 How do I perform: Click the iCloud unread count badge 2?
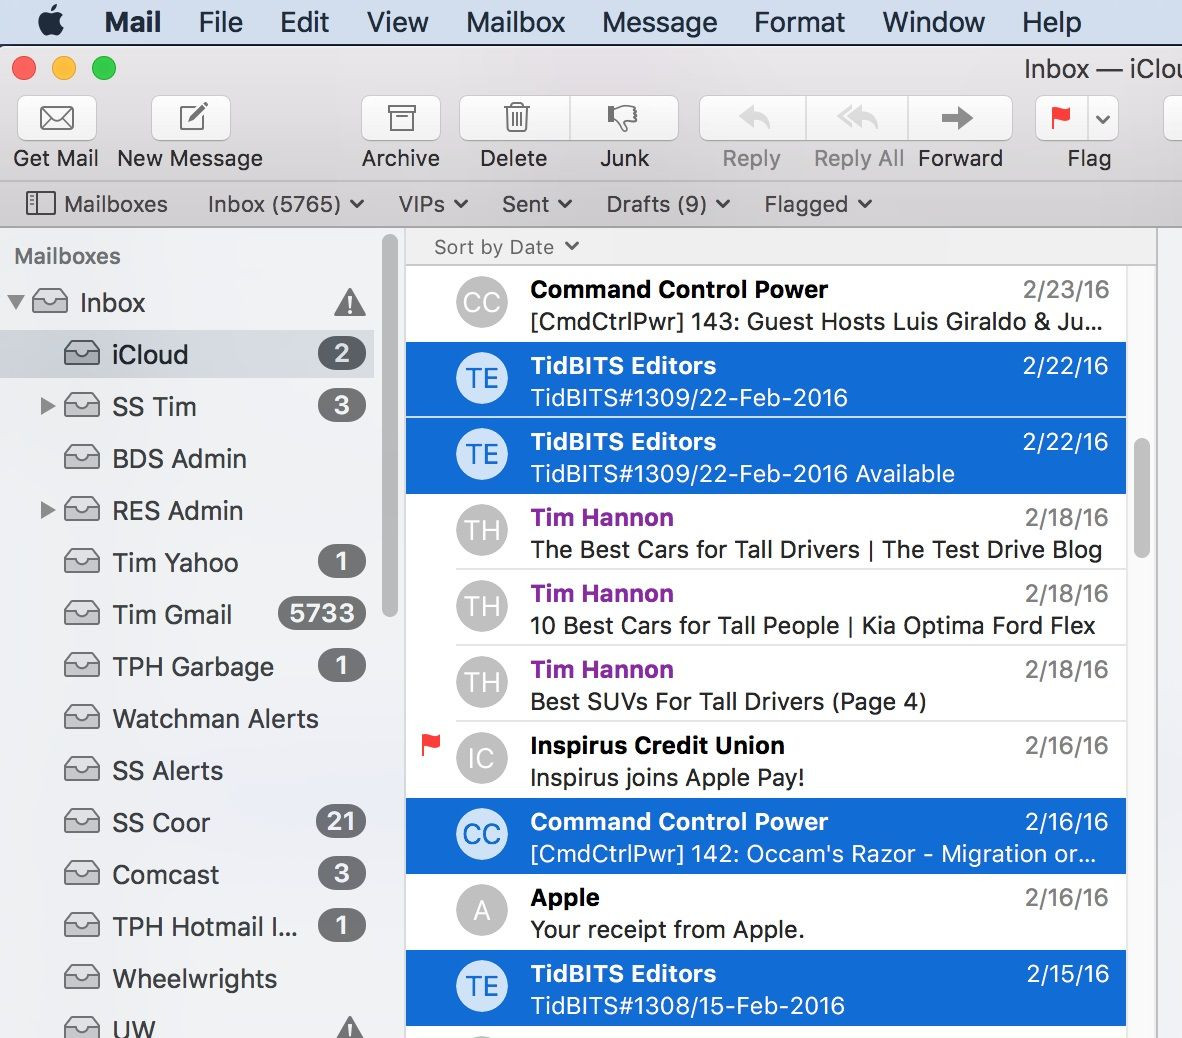341,353
